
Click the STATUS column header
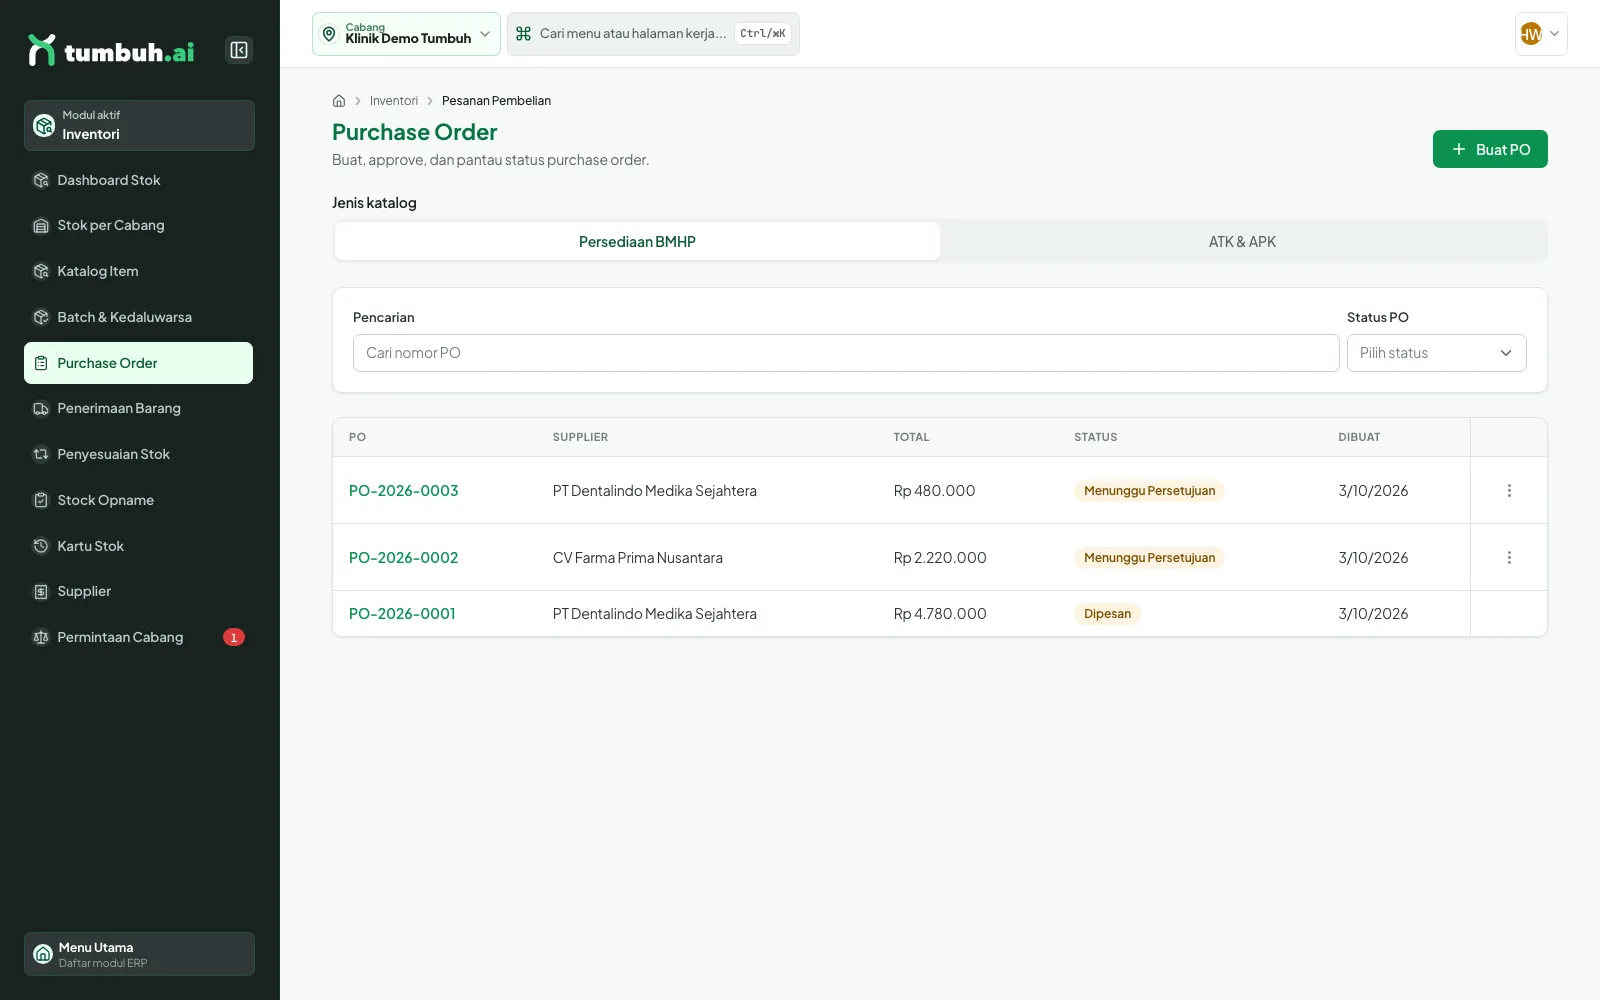1095,437
